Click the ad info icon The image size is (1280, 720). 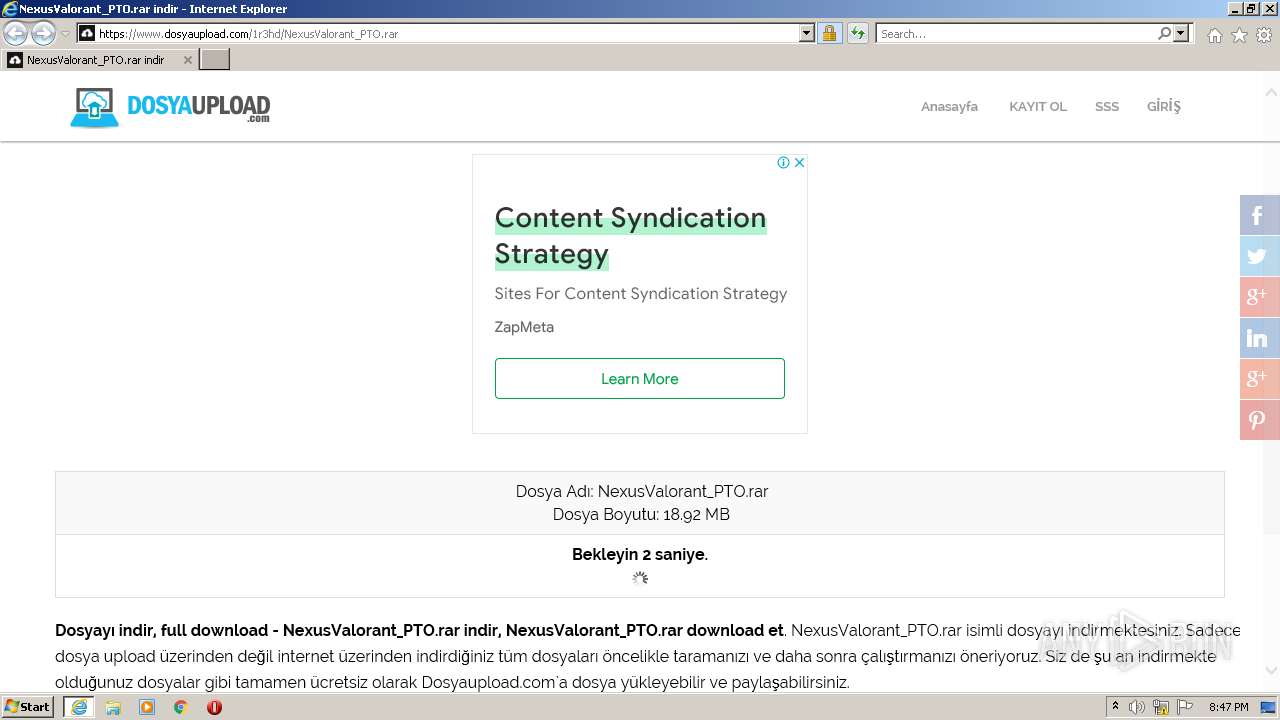pyautogui.click(x=784, y=162)
